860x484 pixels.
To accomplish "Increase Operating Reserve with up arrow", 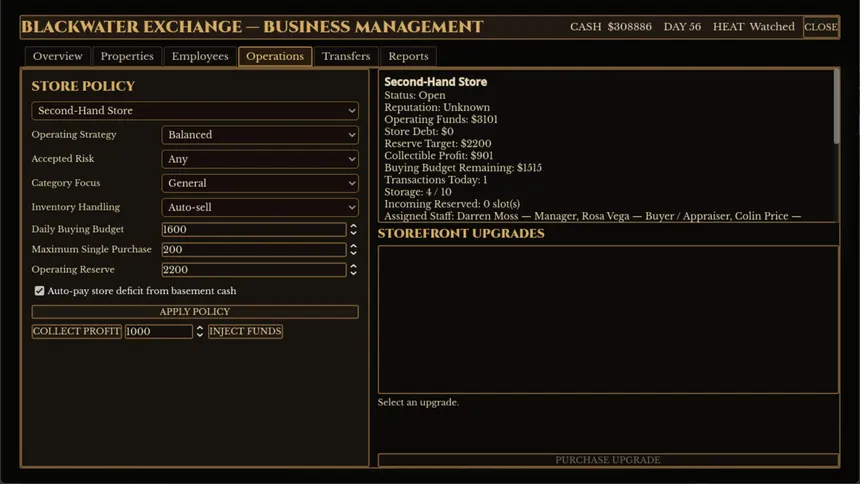I will (x=353, y=266).
